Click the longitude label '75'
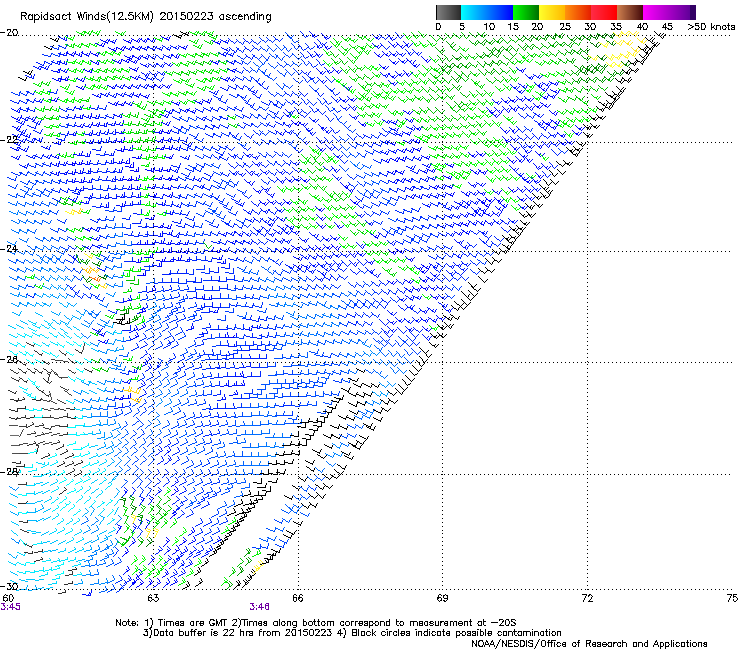740x650 pixels. point(732,598)
